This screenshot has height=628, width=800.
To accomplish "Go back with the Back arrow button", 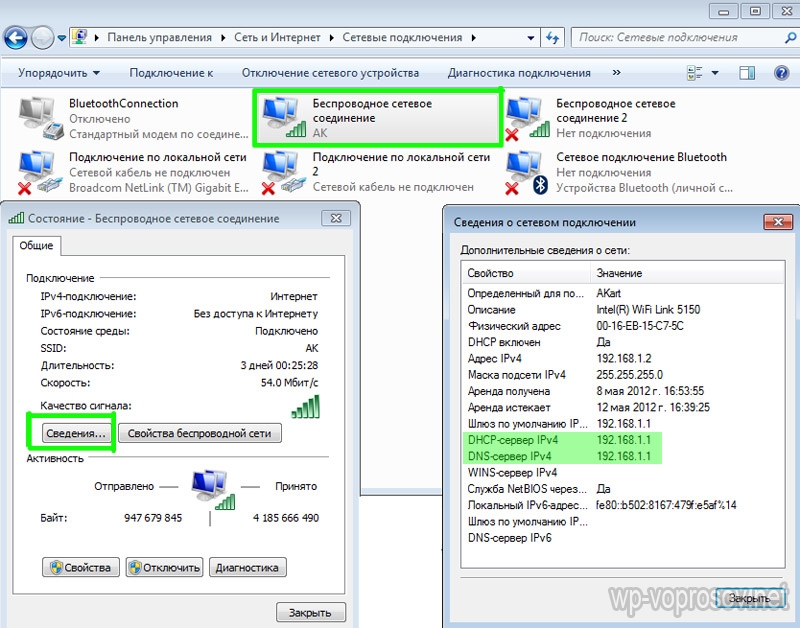I will tap(15, 38).
